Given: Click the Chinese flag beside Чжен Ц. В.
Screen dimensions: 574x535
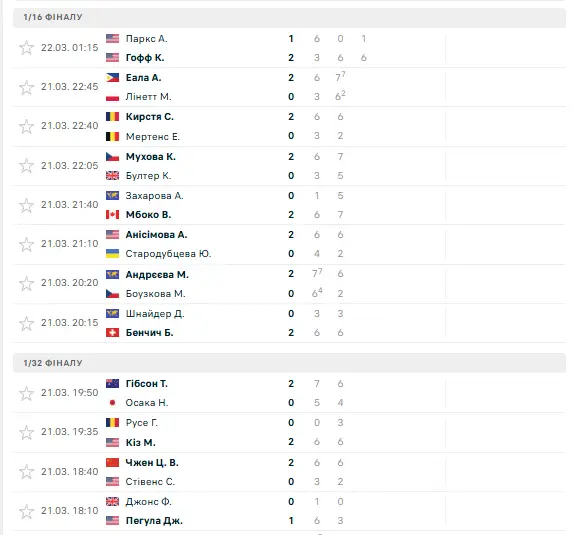Looking at the screenshot, I should point(112,462).
